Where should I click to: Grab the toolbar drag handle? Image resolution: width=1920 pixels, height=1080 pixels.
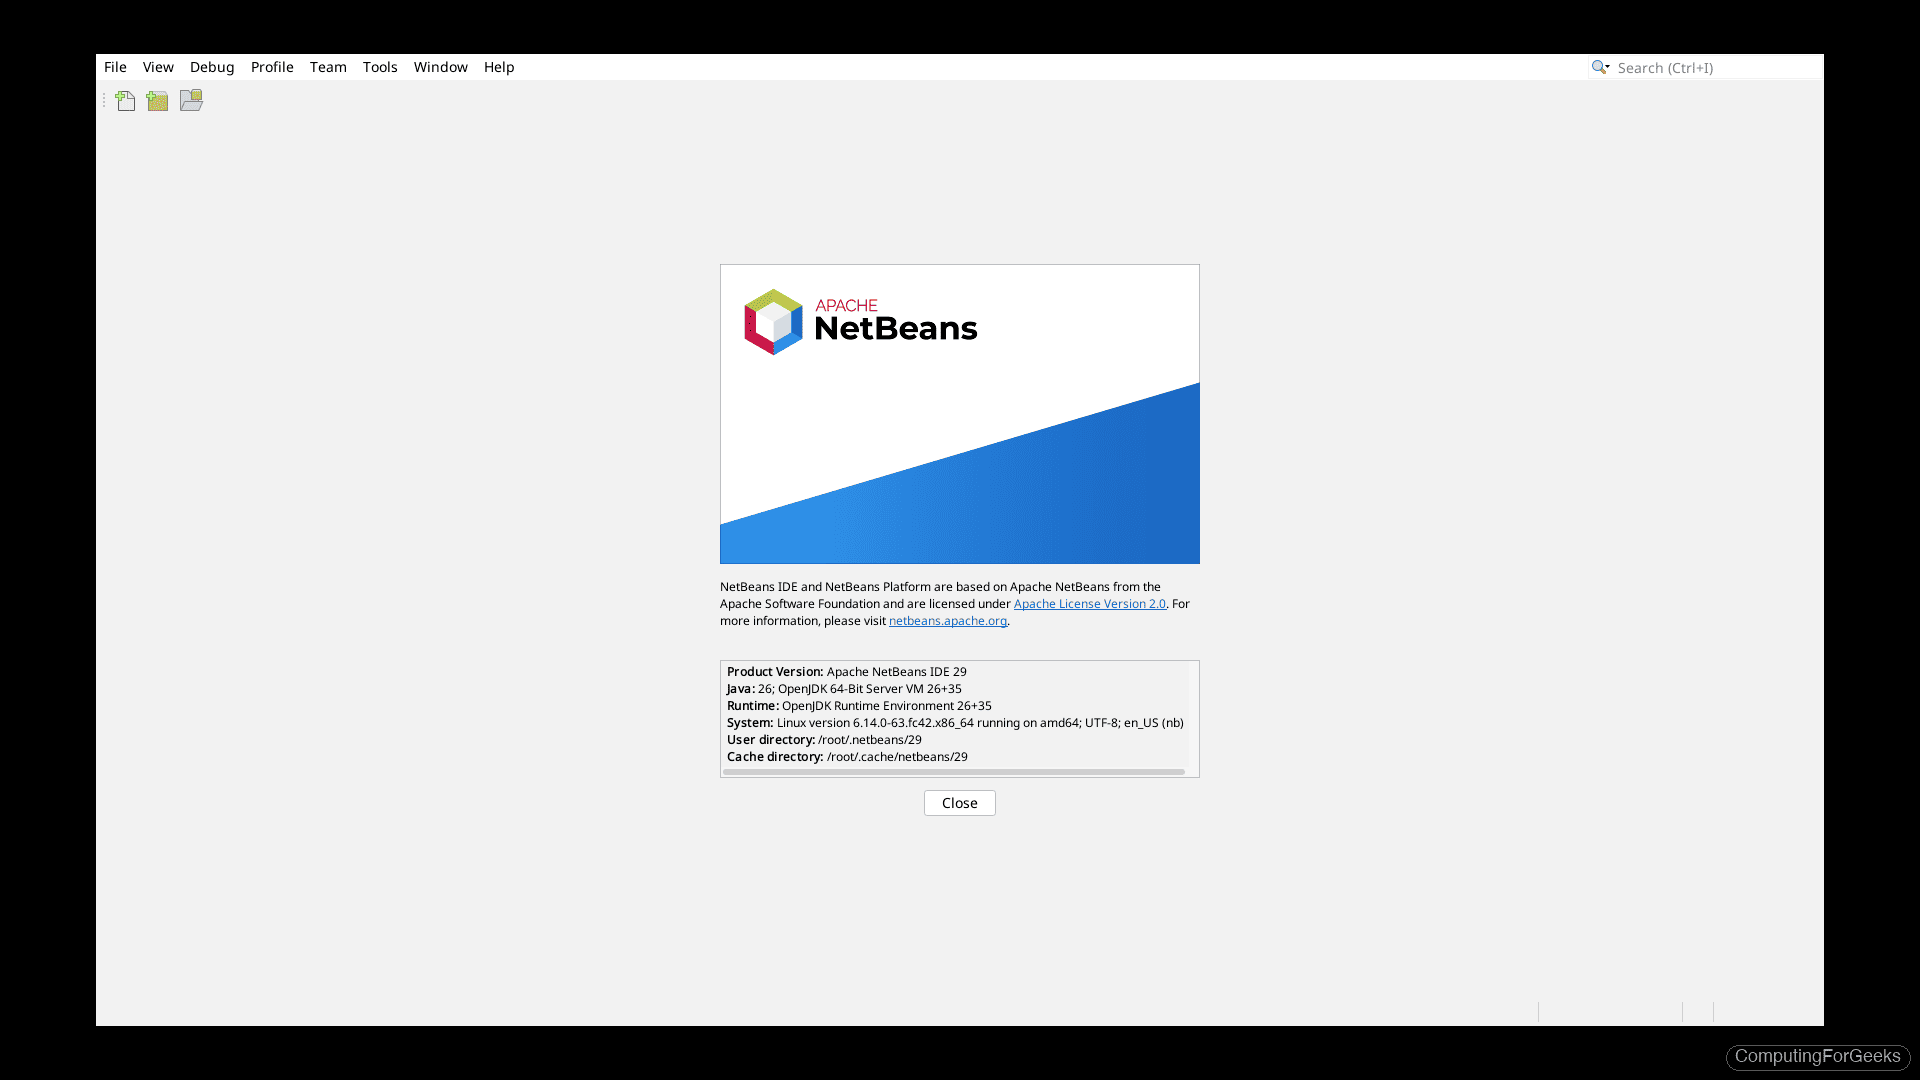[x=104, y=100]
